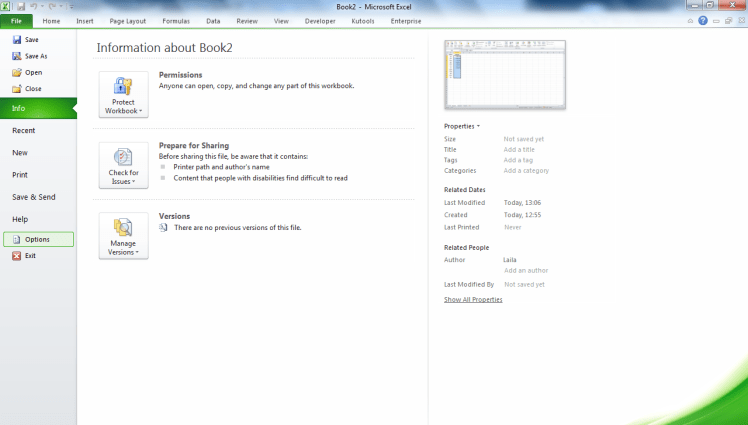Click the Save As icon
The width and height of the screenshot is (748, 425).
(16, 56)
